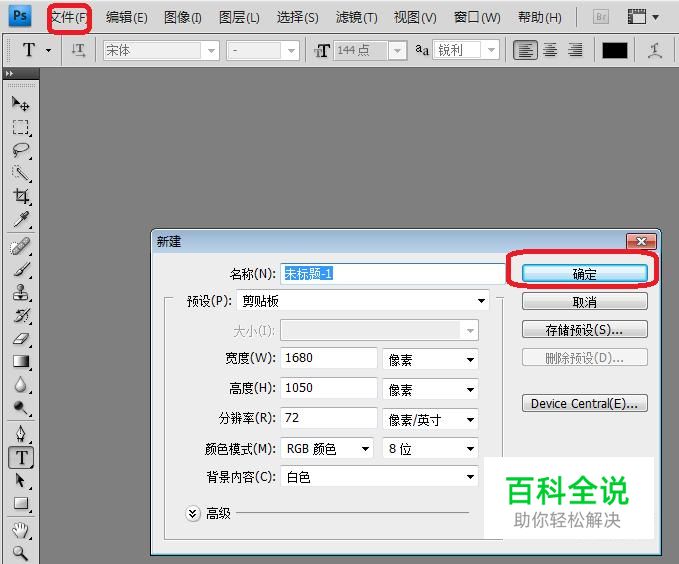Select the Path Selection tool
The height and width of the screenshot is (564, 679).
(x=20, y=481)
